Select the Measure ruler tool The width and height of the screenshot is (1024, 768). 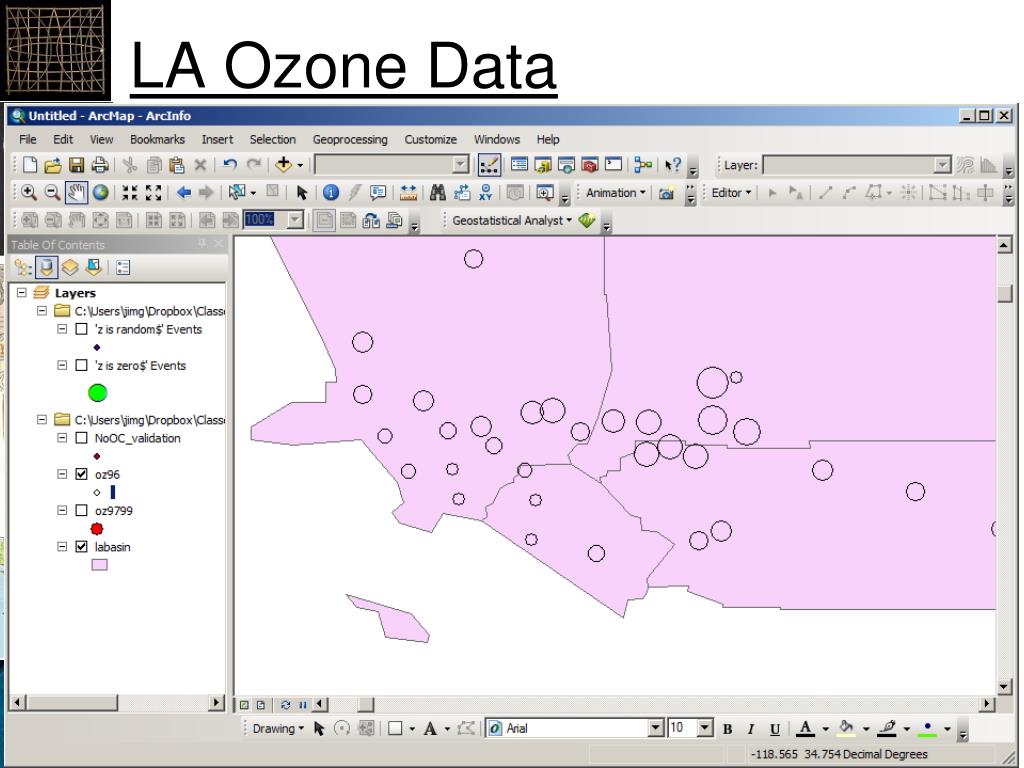408,193
